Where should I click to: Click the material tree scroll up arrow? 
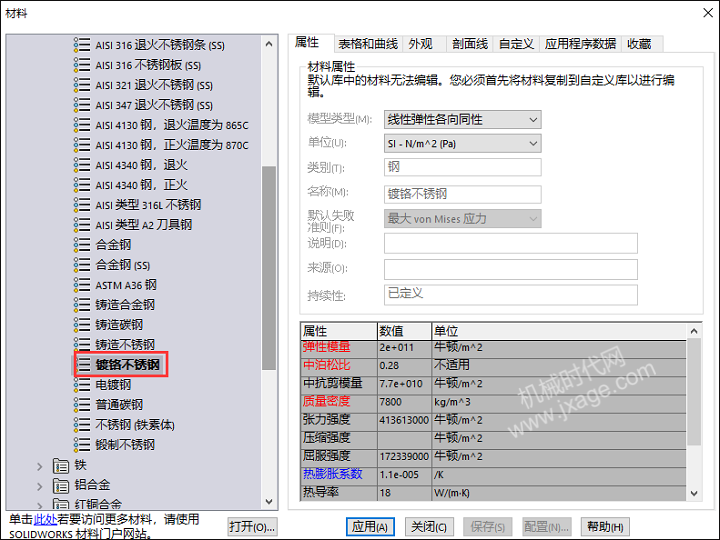pyautogui.click(x=269, y=44)
